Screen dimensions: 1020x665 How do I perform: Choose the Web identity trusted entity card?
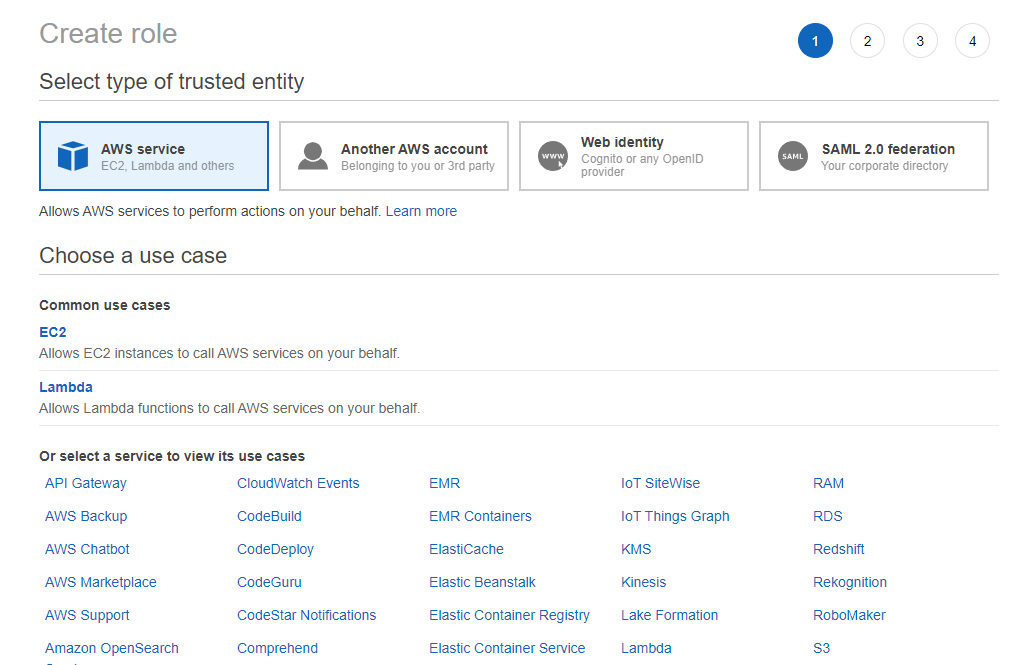pyautogui.click(x=634, y=156)
